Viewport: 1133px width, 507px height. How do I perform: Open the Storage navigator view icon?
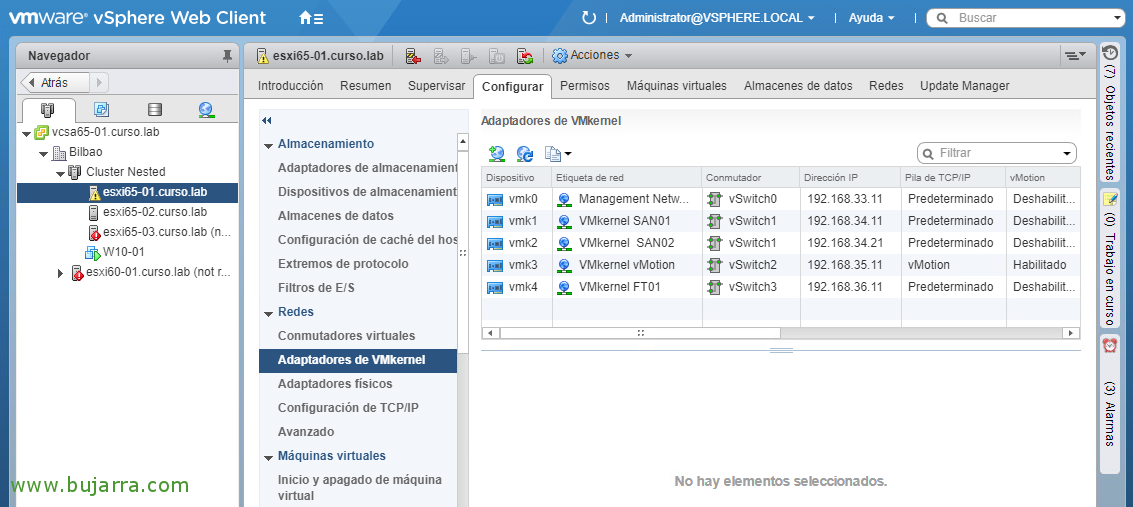pyautogui.click(x=154, y=110)
